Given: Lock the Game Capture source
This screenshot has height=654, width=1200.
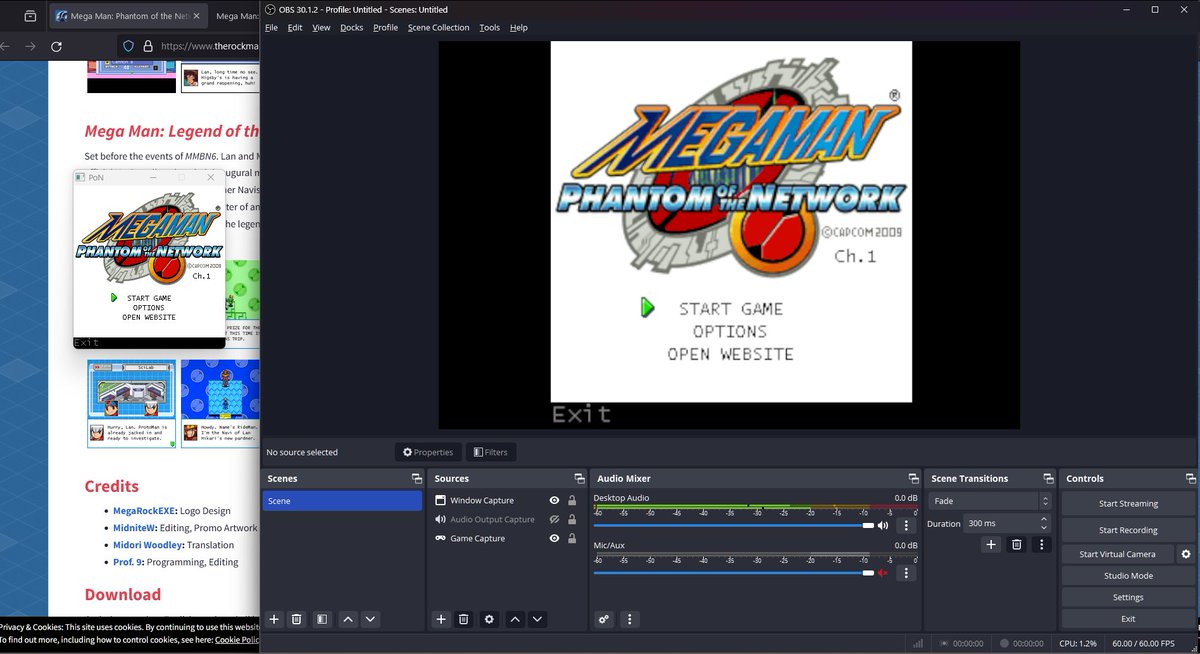Looking at the screenshot, I should pos(572,539).
